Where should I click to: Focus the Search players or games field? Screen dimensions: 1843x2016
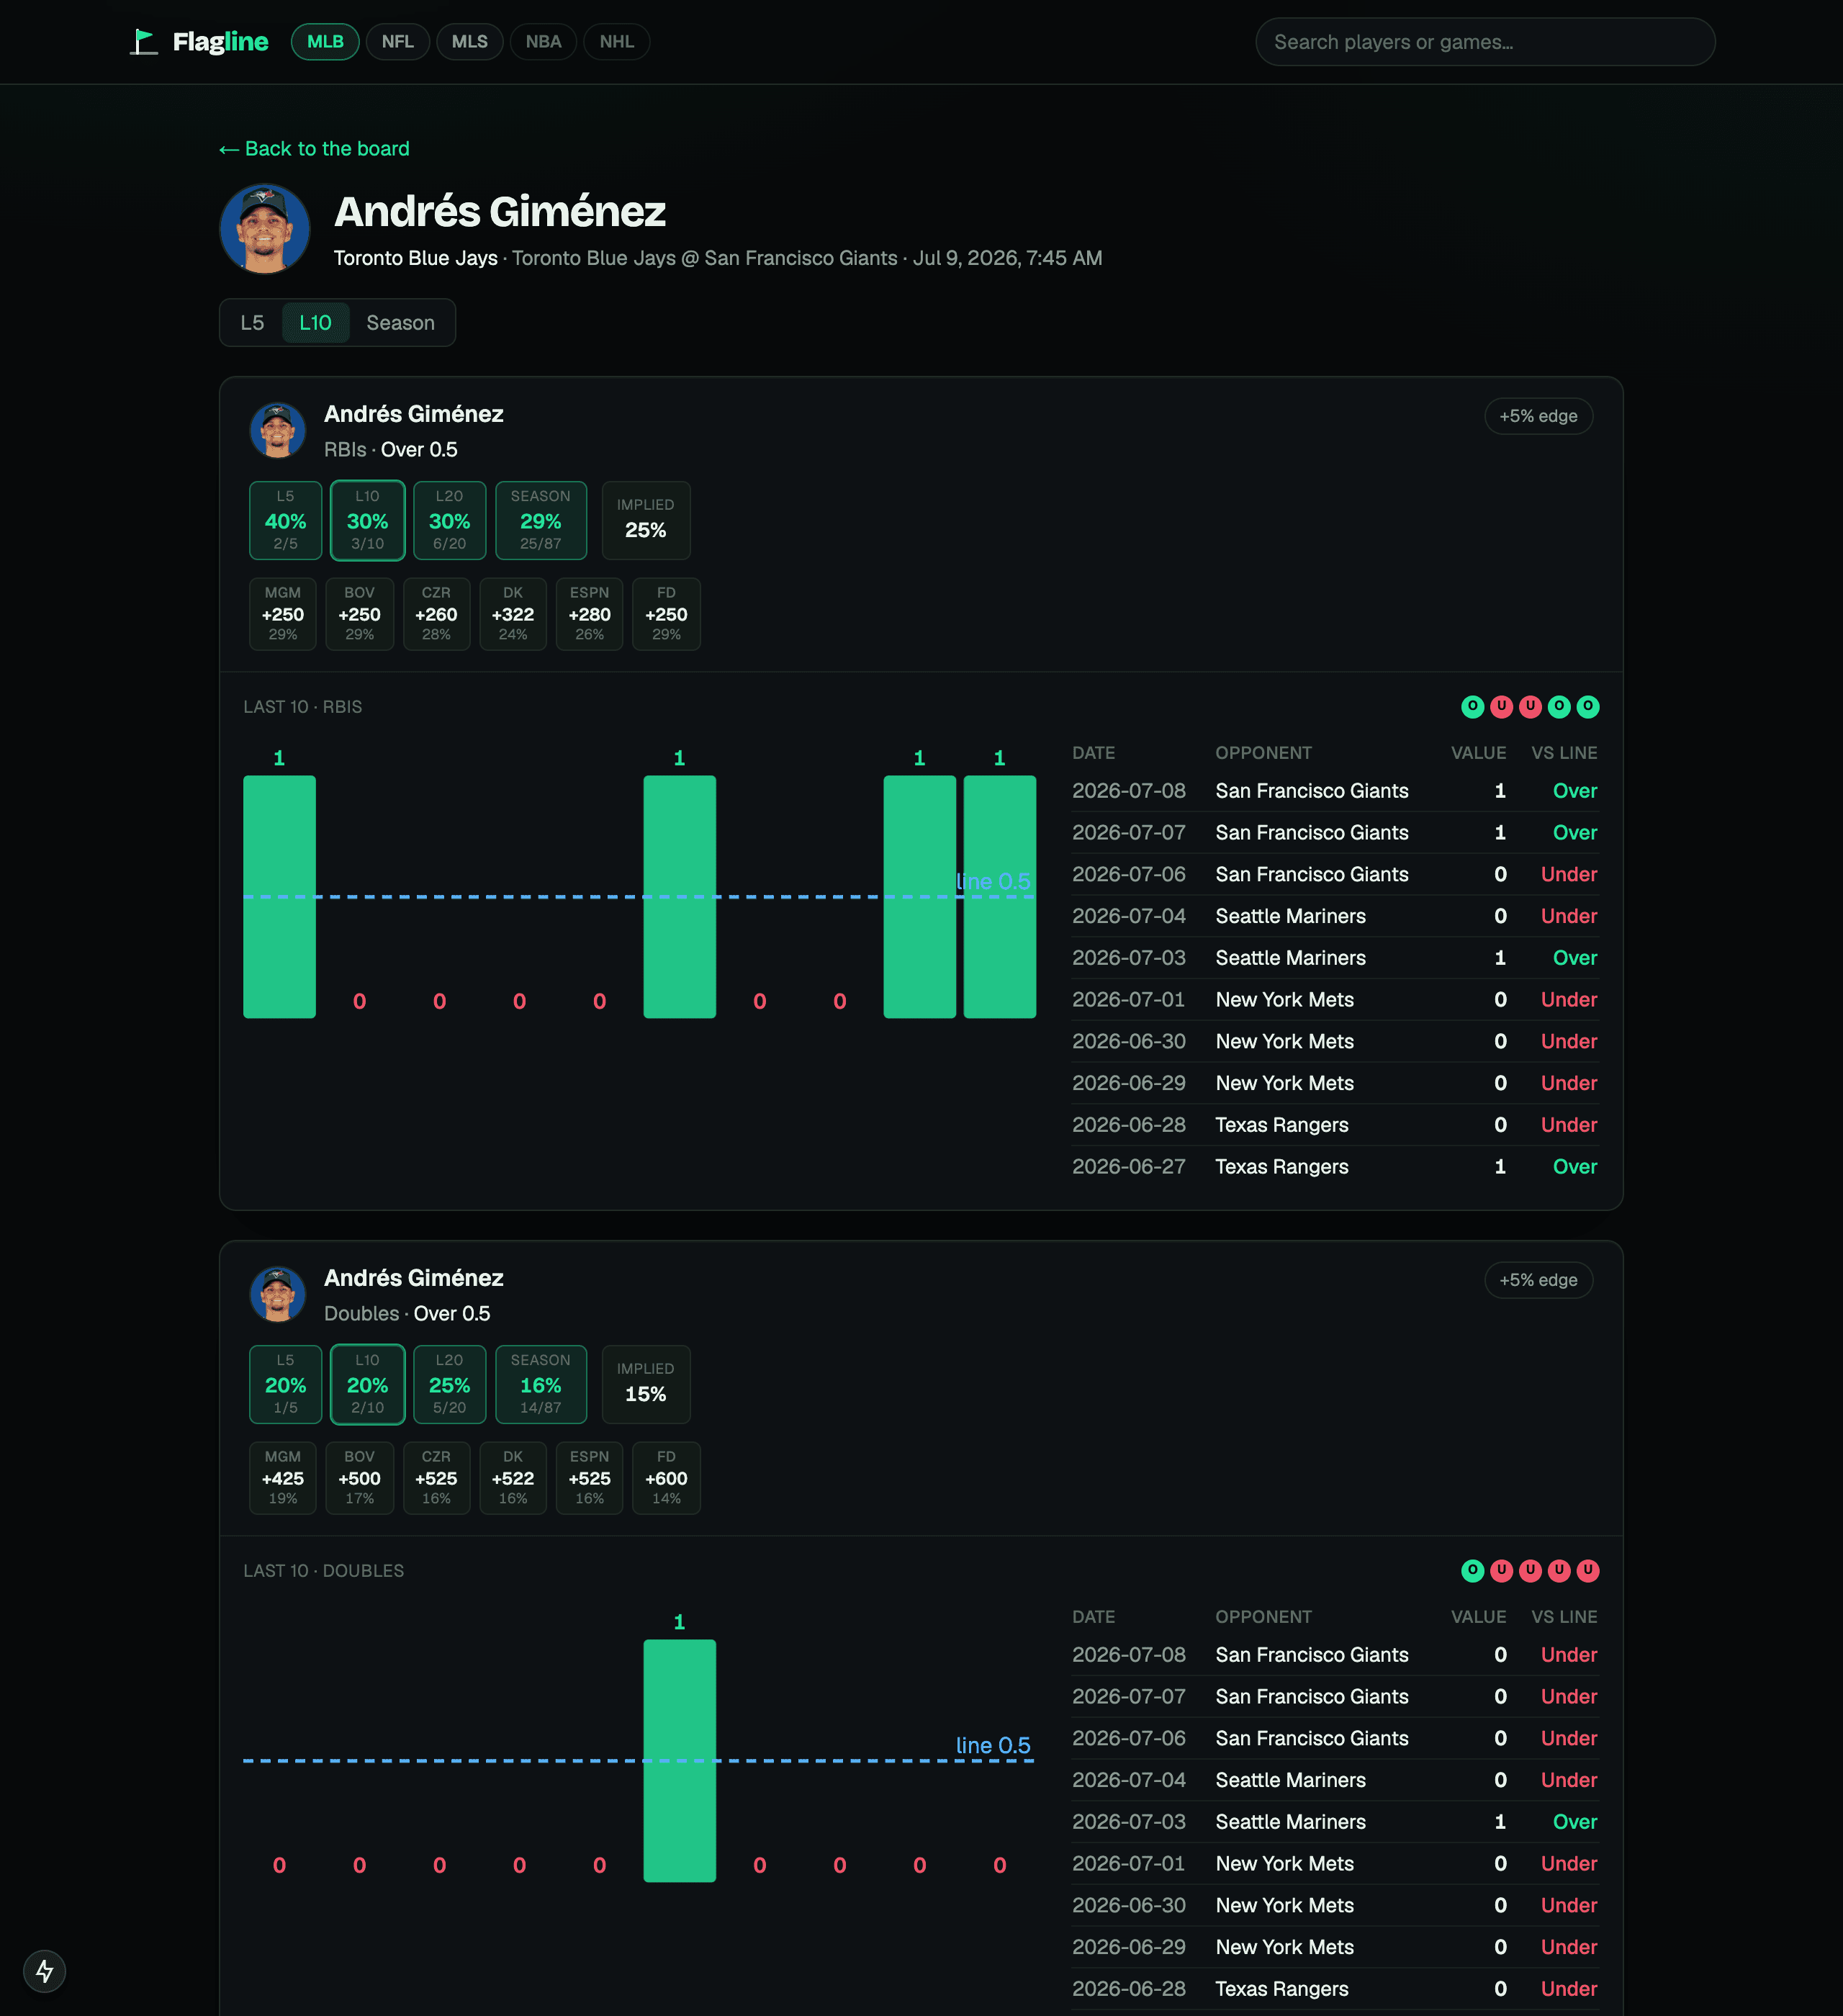[1485, 42]
